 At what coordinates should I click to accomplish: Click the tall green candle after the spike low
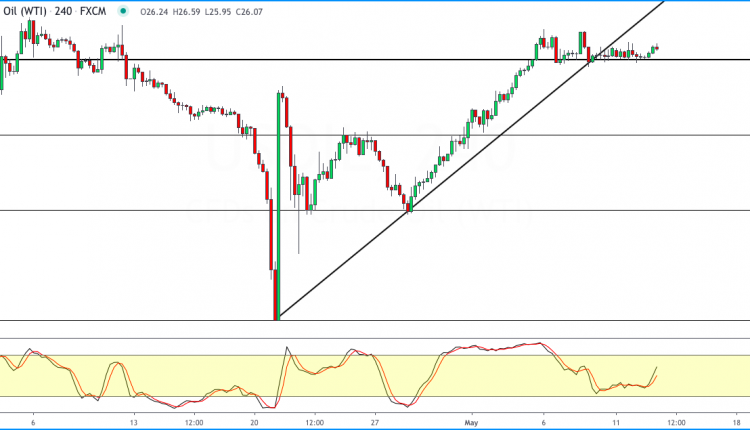(278, 206)
